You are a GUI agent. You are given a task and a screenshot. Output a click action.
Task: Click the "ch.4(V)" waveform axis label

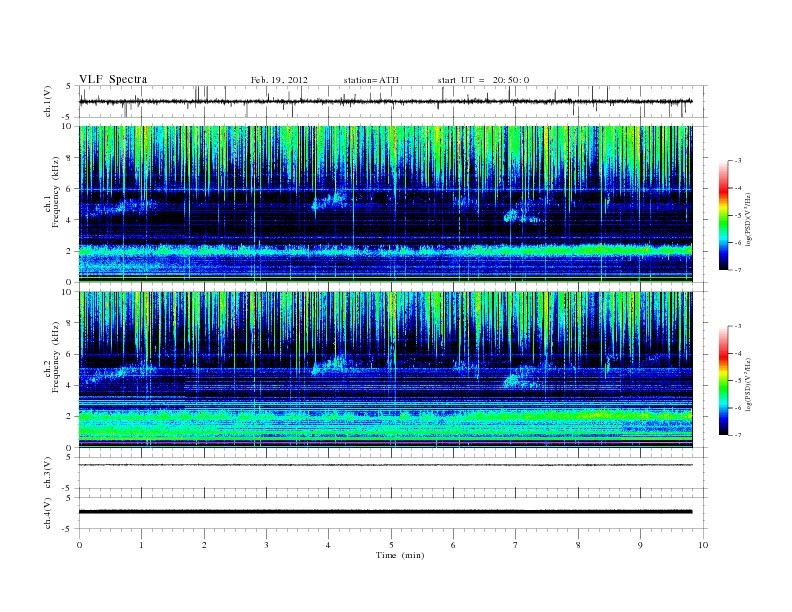tap(48, 513)
